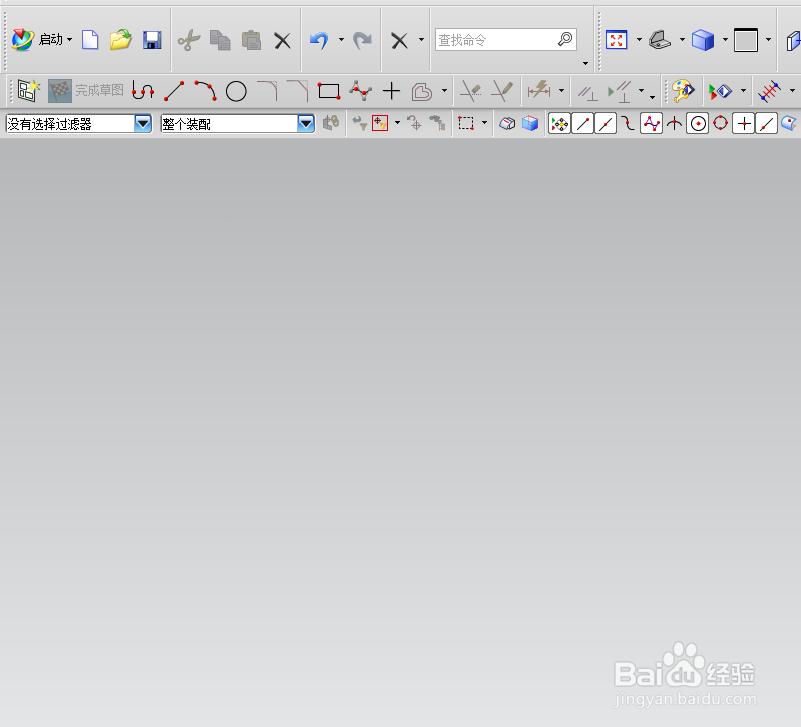Expand the rendering style dropdown arrow

coord(725,39)
